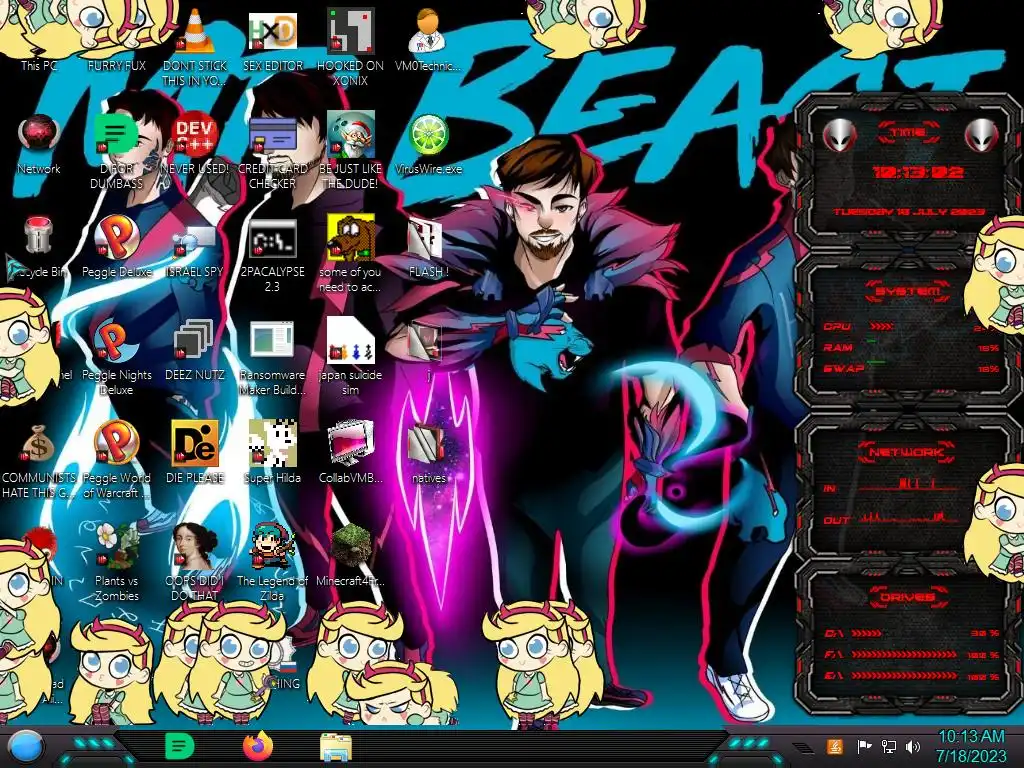Click the SYSTEM header in the widget
This screenshot has height=768, width=1024.
tap(907, 291)
